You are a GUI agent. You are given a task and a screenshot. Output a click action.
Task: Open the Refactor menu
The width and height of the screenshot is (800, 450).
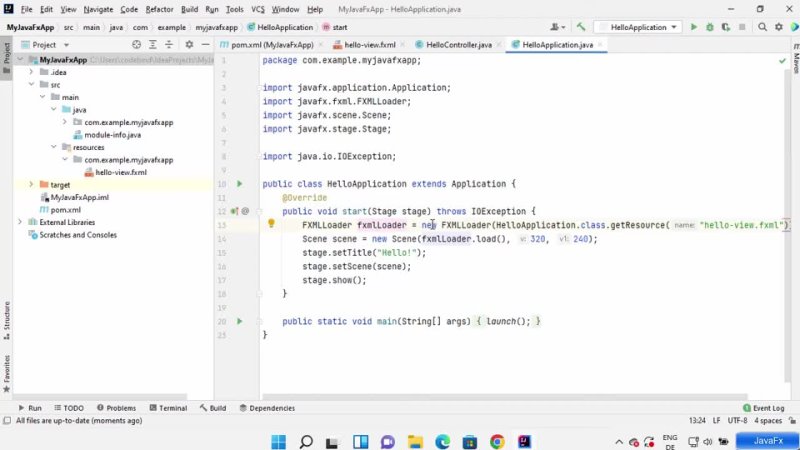click(159, 9)
